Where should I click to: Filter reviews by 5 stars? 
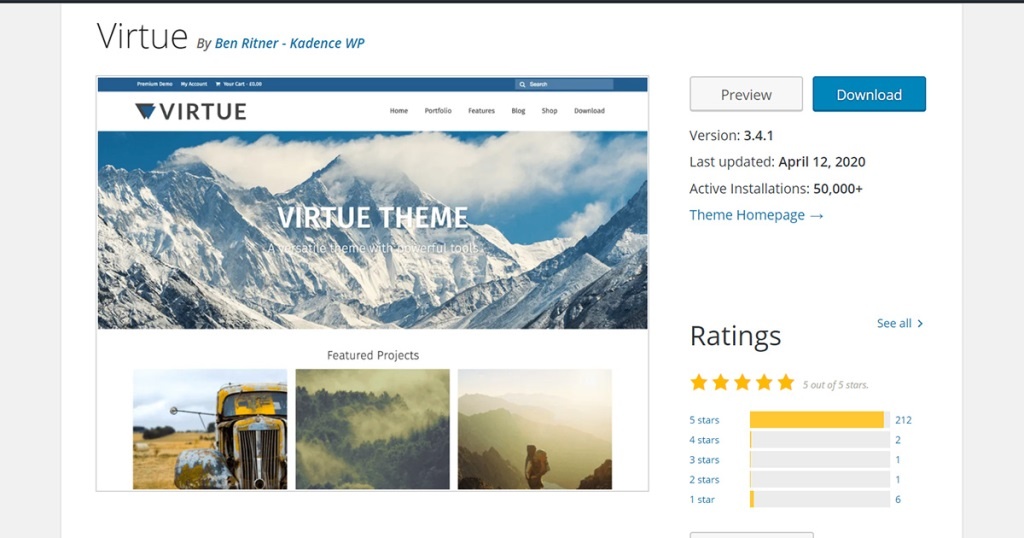pyautogui.click(x=704, y=420)
